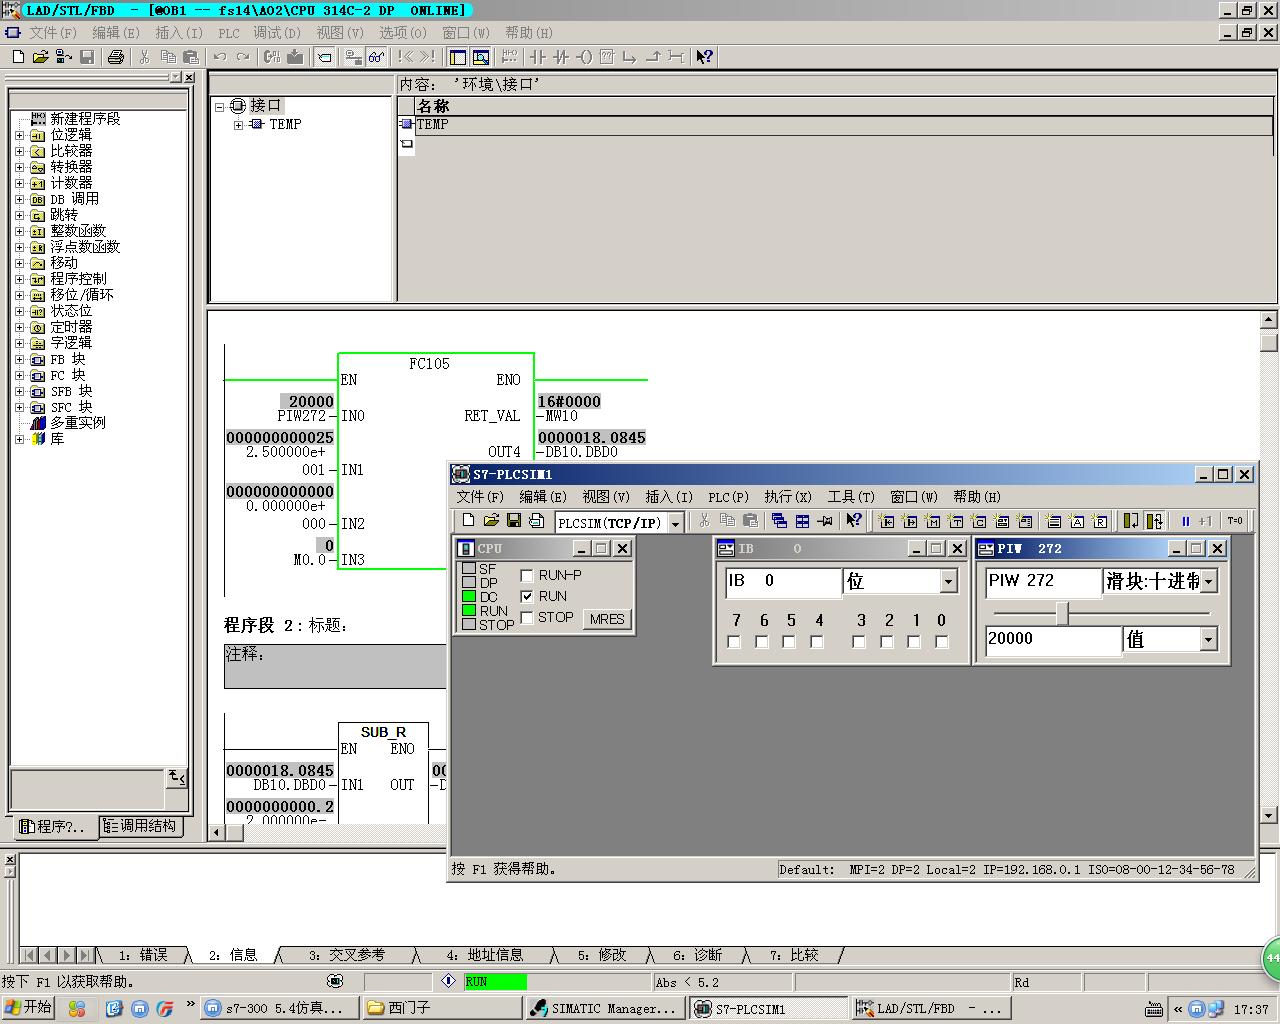Insert a normally open contact
The width and height of the screenshot is (1280, 1024).
pyautogui.click(x=537, y=57)
